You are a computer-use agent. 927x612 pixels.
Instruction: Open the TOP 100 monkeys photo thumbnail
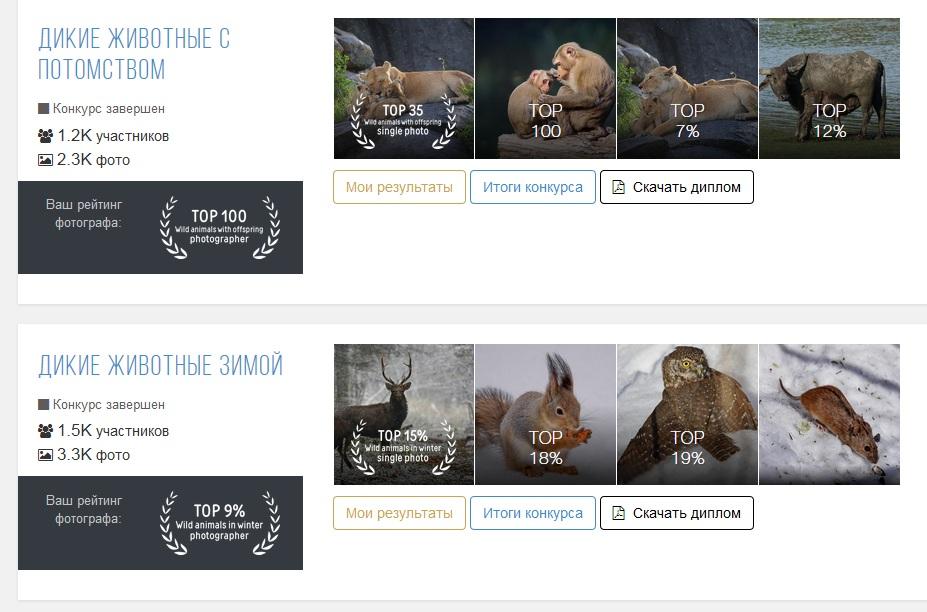(x=546, y=88)
